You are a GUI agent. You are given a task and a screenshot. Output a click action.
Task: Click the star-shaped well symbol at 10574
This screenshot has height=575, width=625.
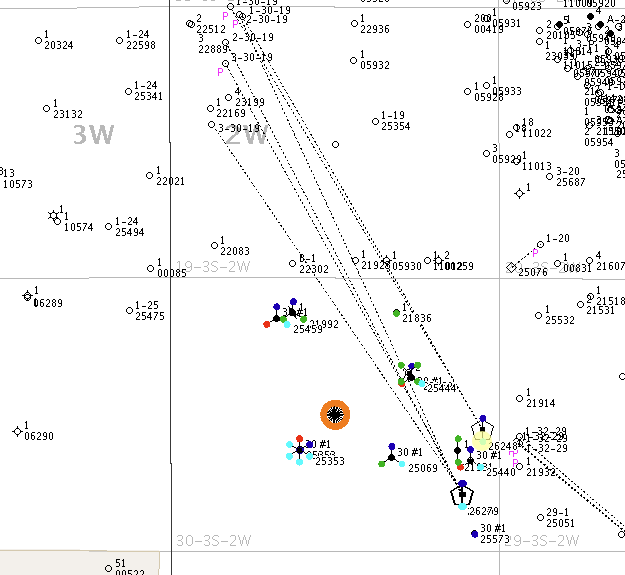tap(54, 216)
